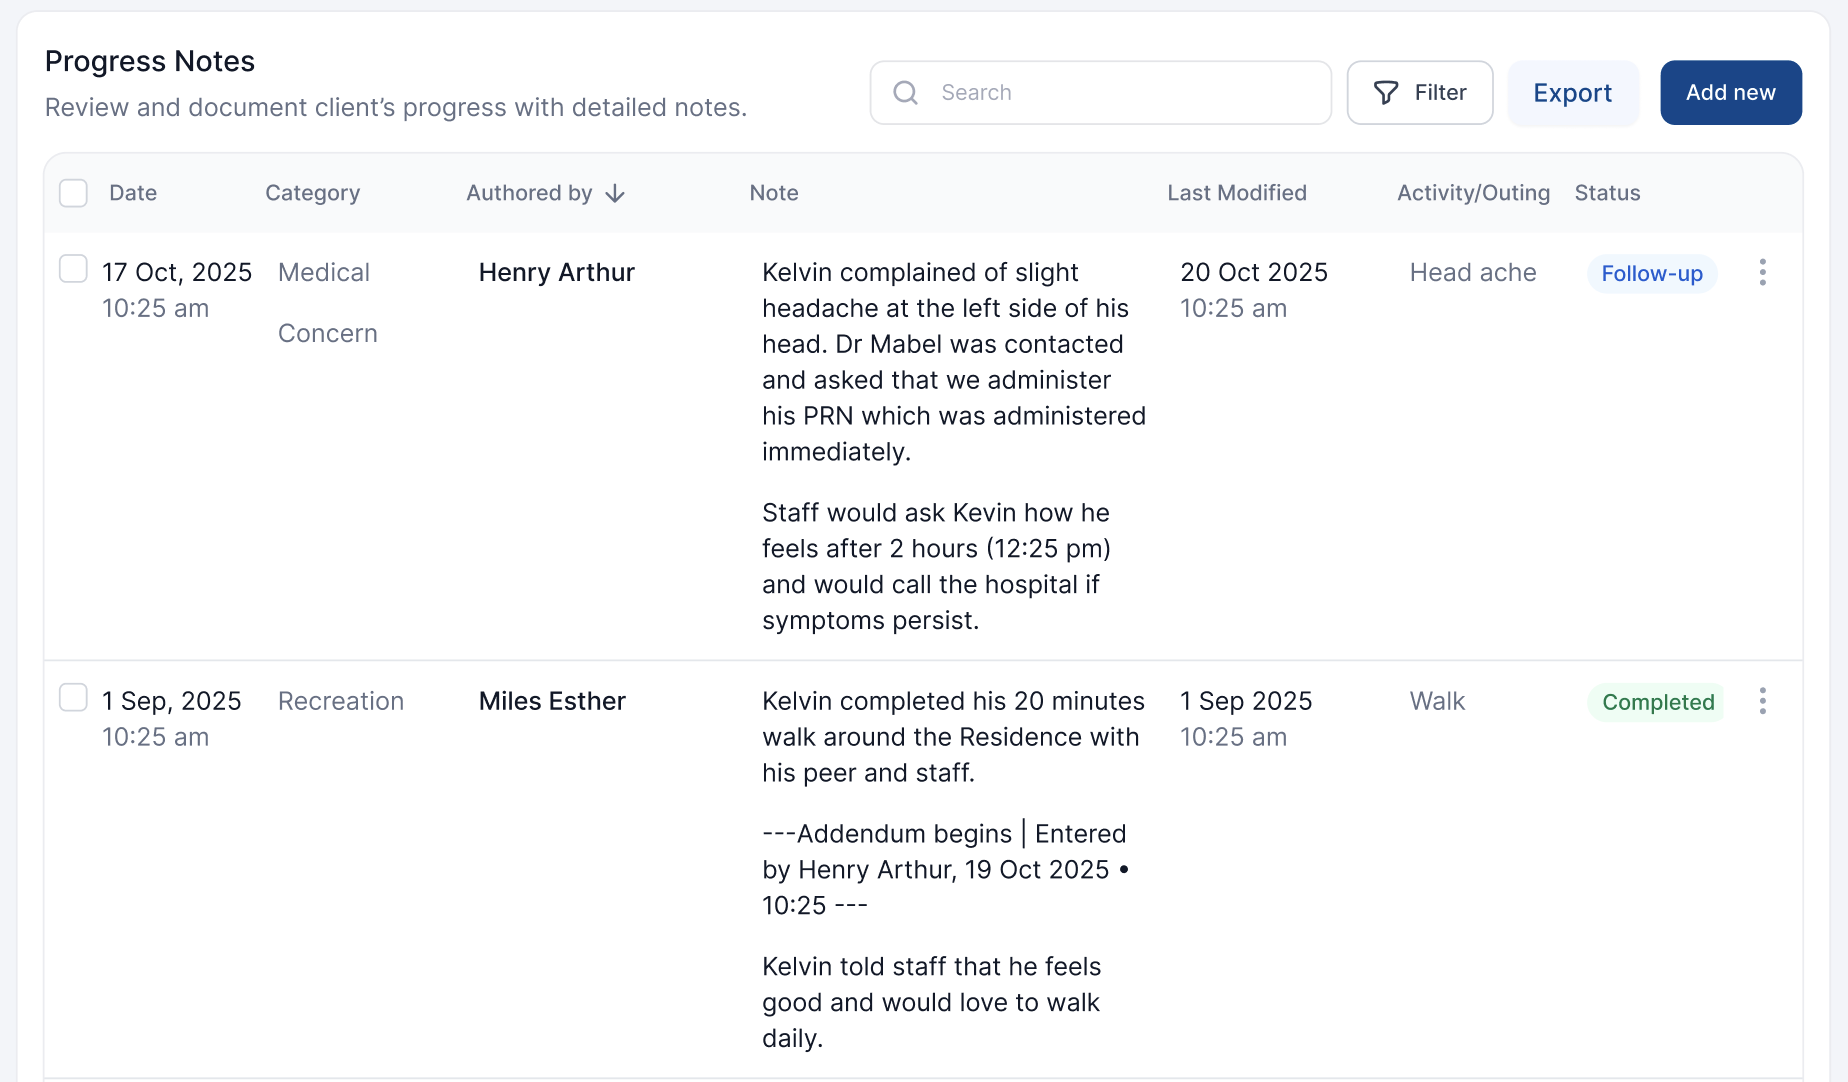
Task: Click the funnel icon on Filter
Action: pos(1386,93)
